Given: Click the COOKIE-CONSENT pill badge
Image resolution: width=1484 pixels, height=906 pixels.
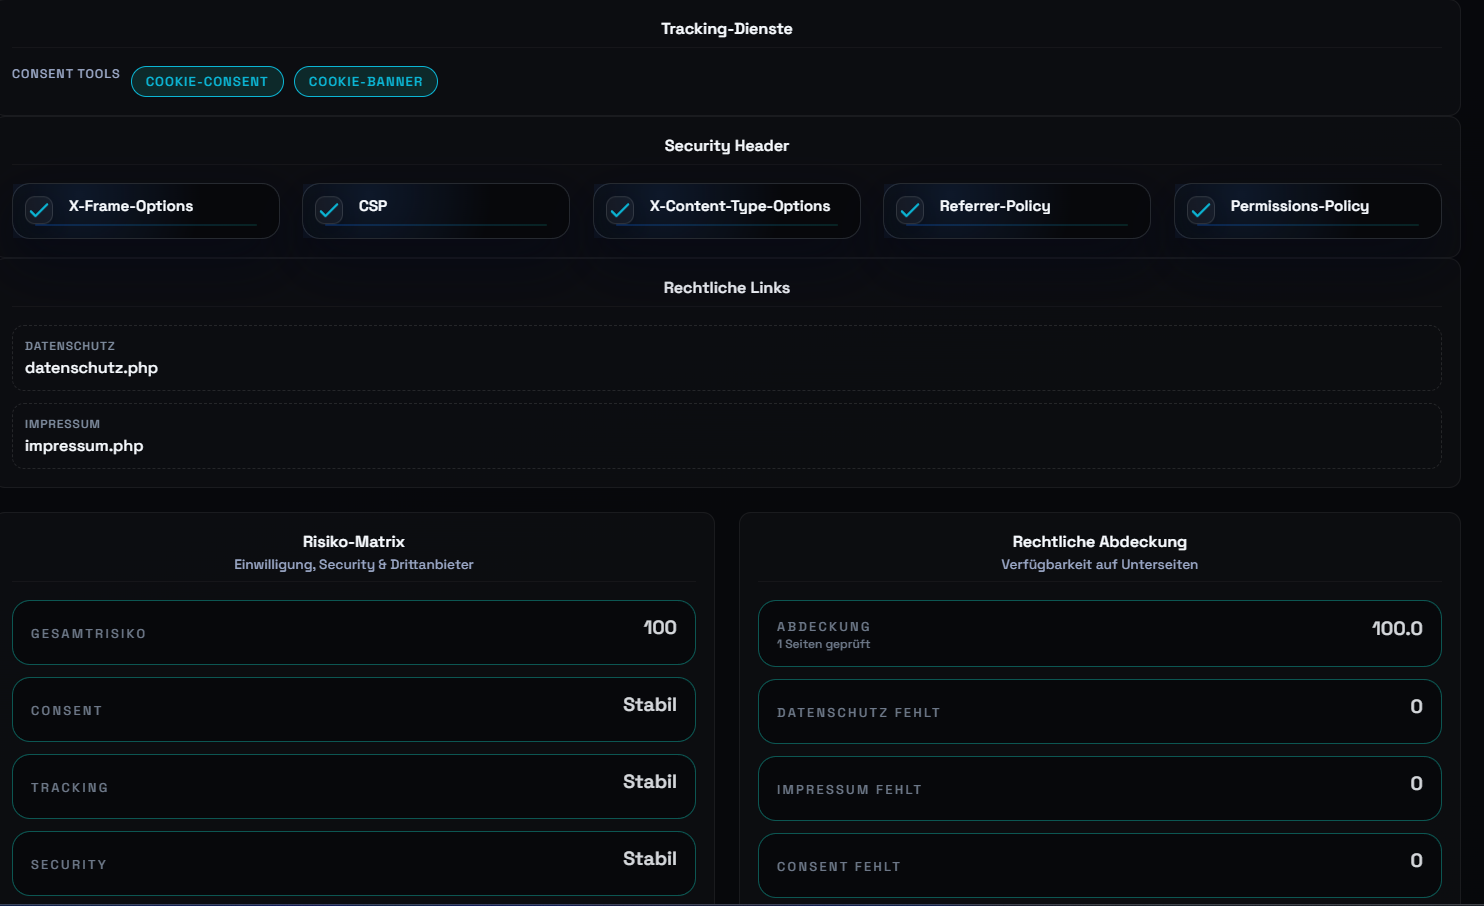Looking at the screenshot, I should click(207, 81).
